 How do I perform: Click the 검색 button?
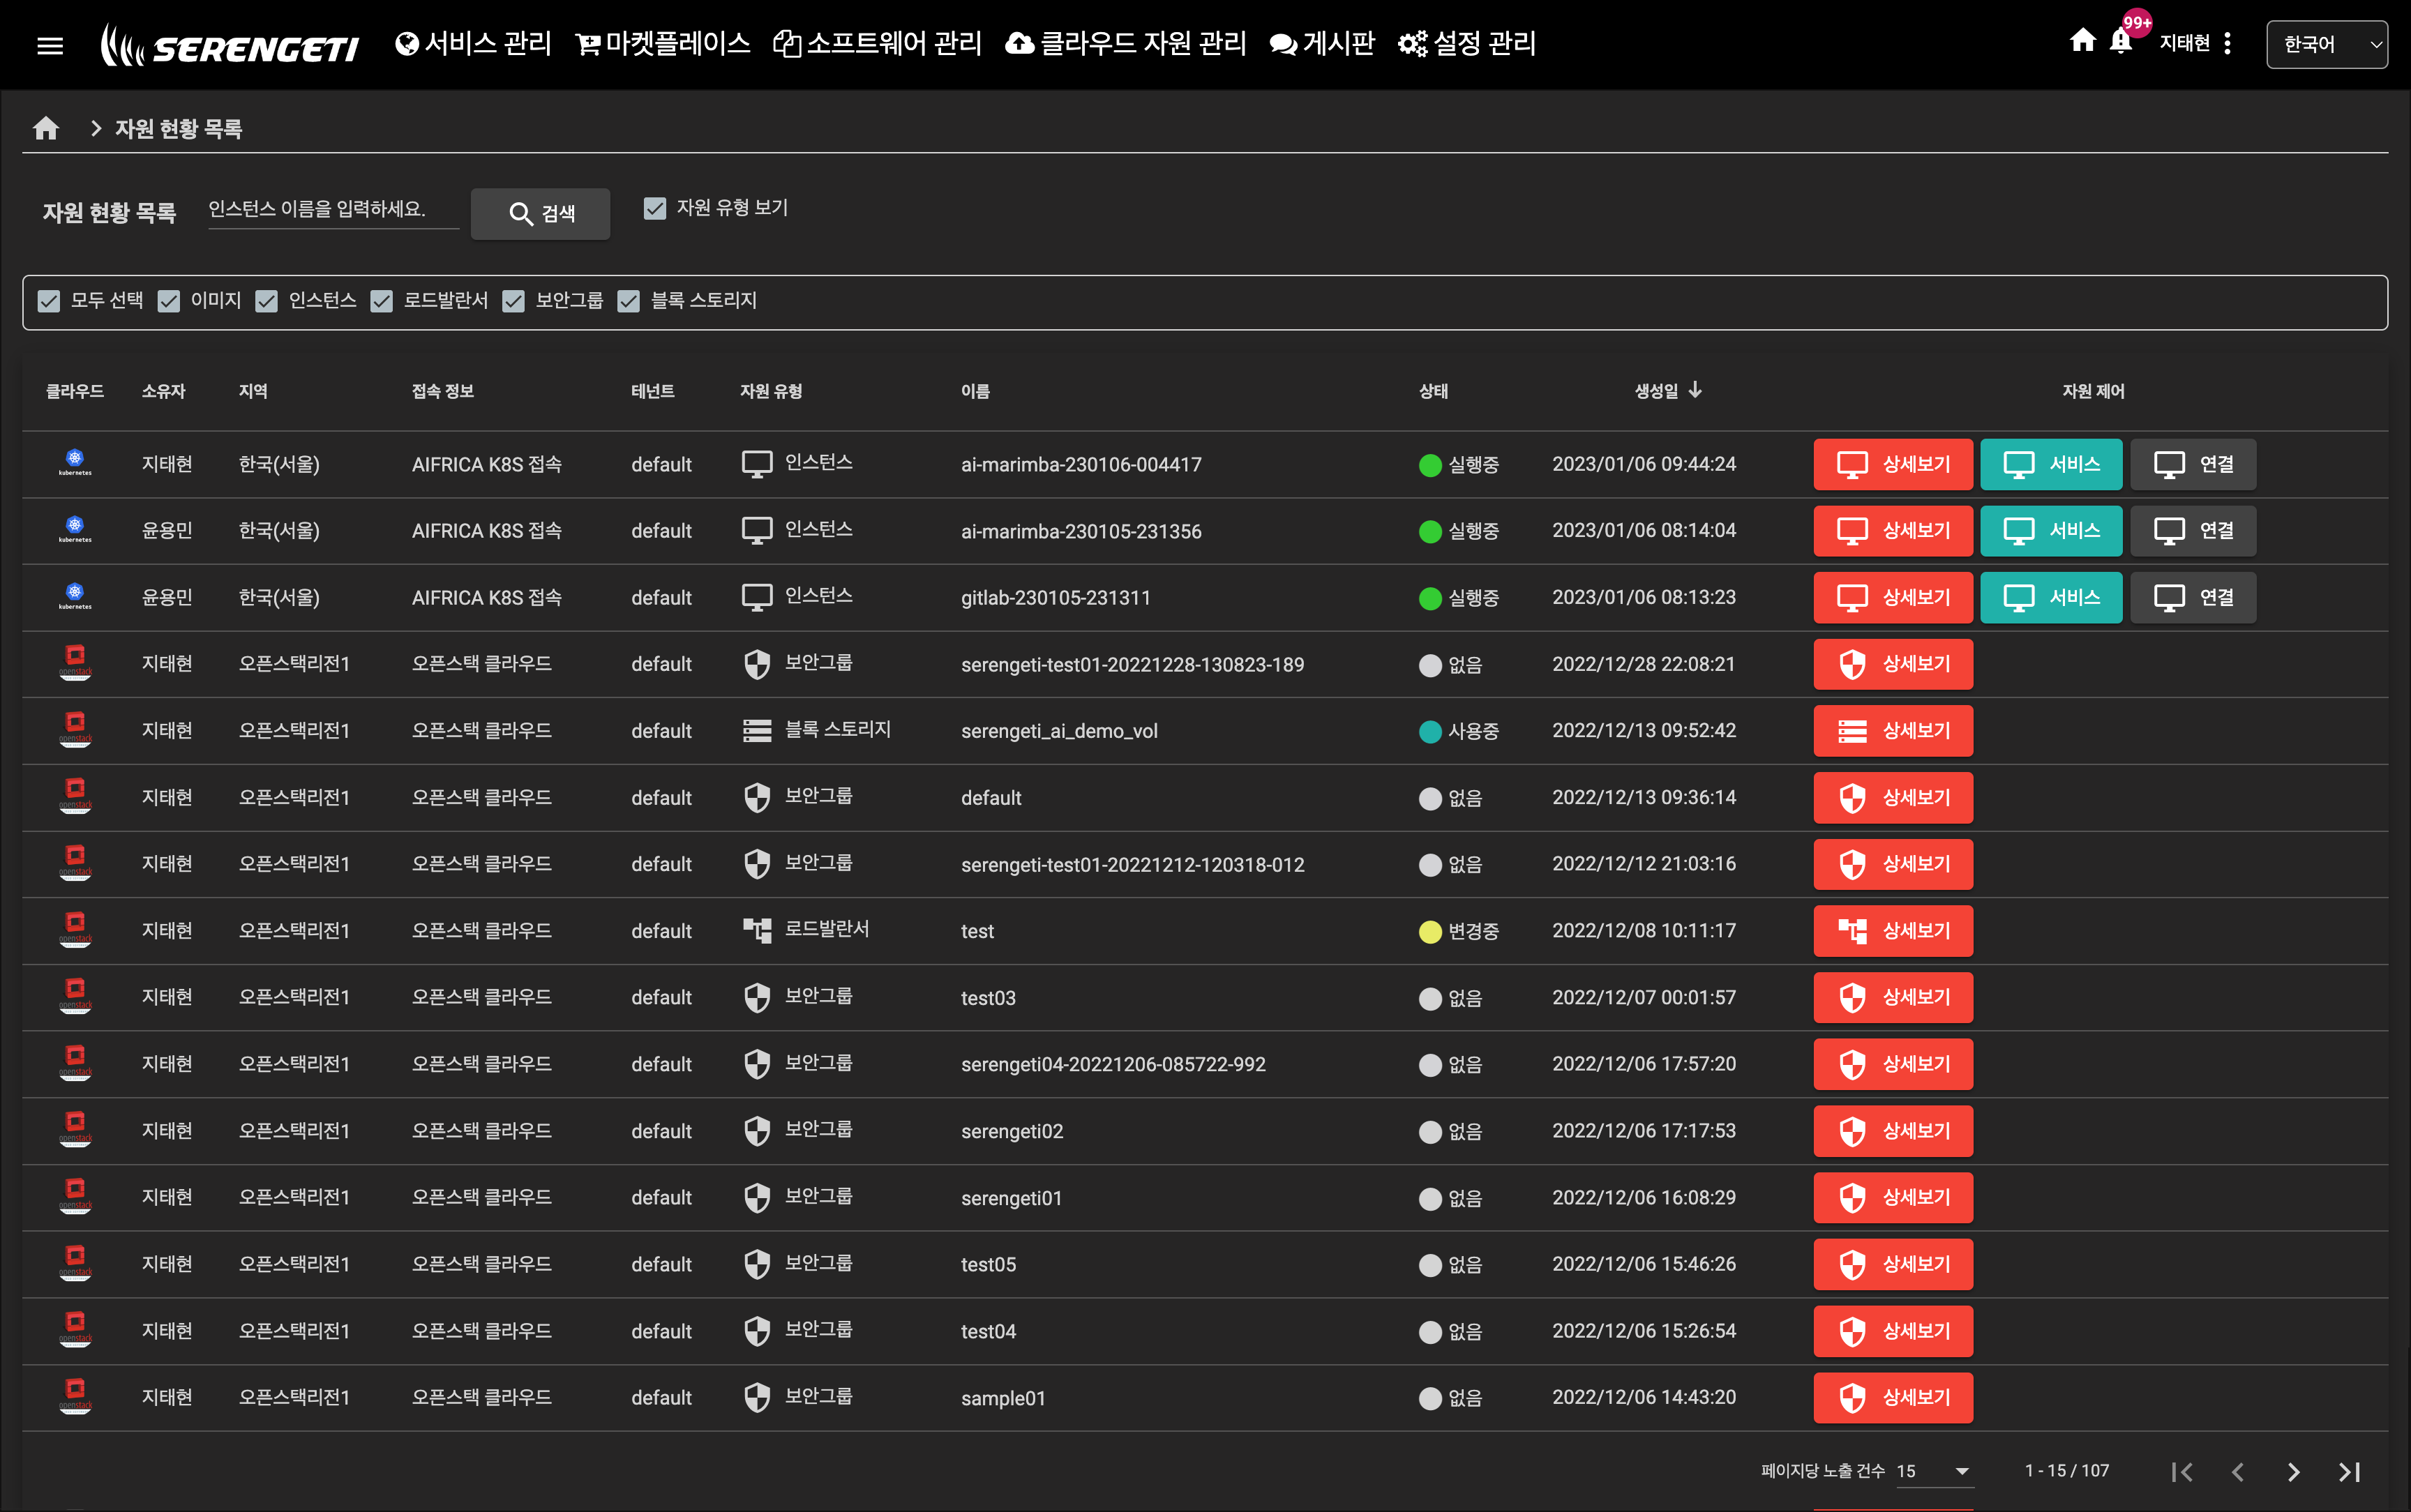(541, 213)
